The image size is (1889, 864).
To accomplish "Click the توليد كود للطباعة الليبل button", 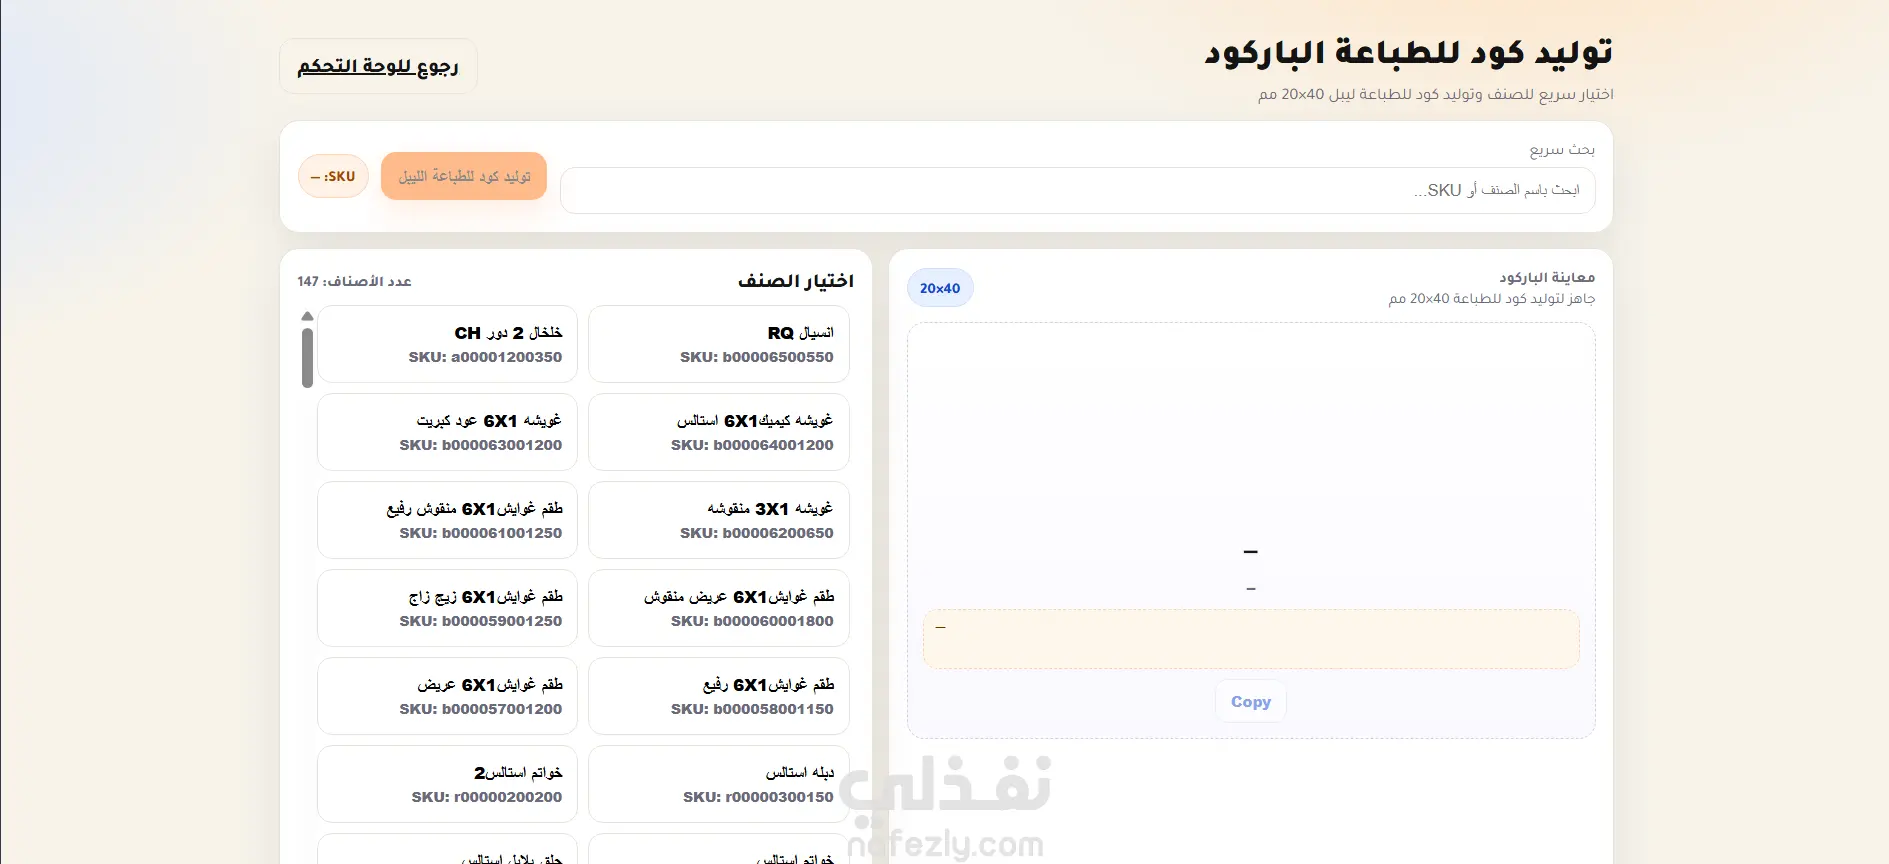I will [x=464, y=176].
